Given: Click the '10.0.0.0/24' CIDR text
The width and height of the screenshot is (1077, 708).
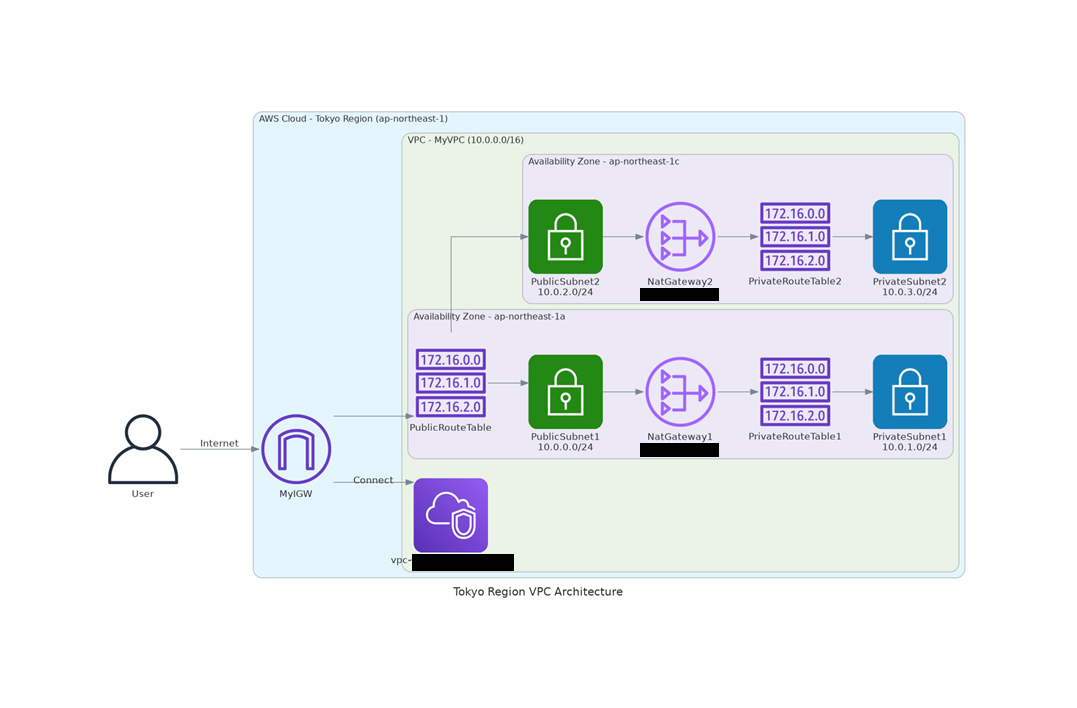Looking at the screenshot, I should pyautogui.click(x=565, y=447).
